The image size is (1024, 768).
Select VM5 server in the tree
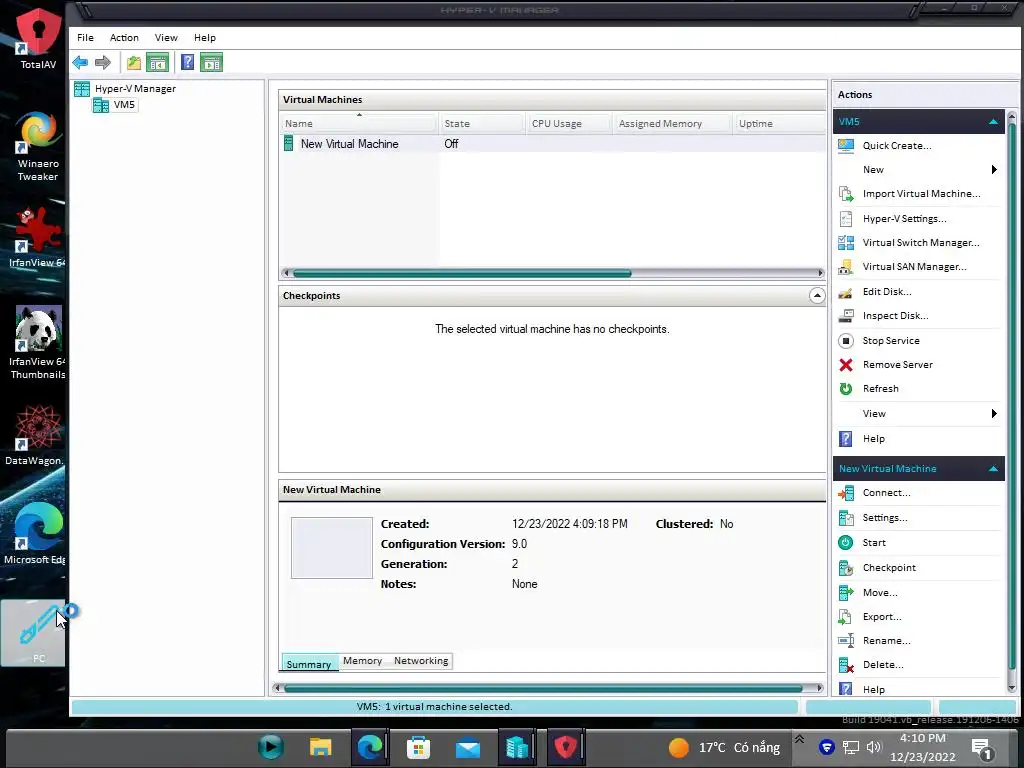pyautogui.click(x=124, y=104)
